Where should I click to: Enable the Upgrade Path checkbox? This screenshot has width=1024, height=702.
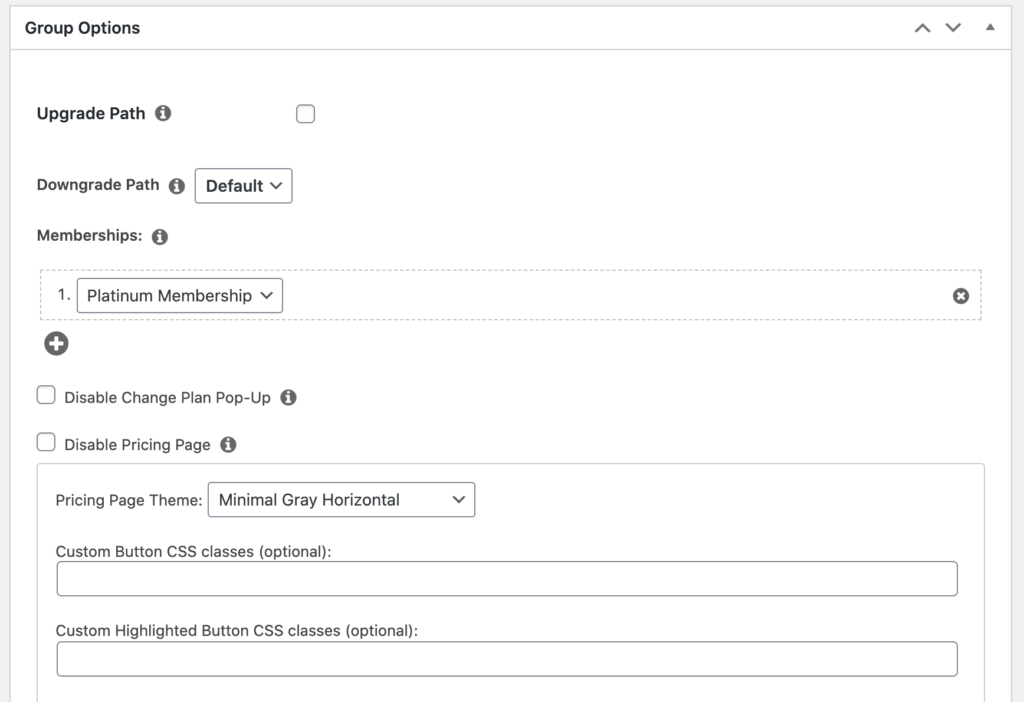coord(305,114)
